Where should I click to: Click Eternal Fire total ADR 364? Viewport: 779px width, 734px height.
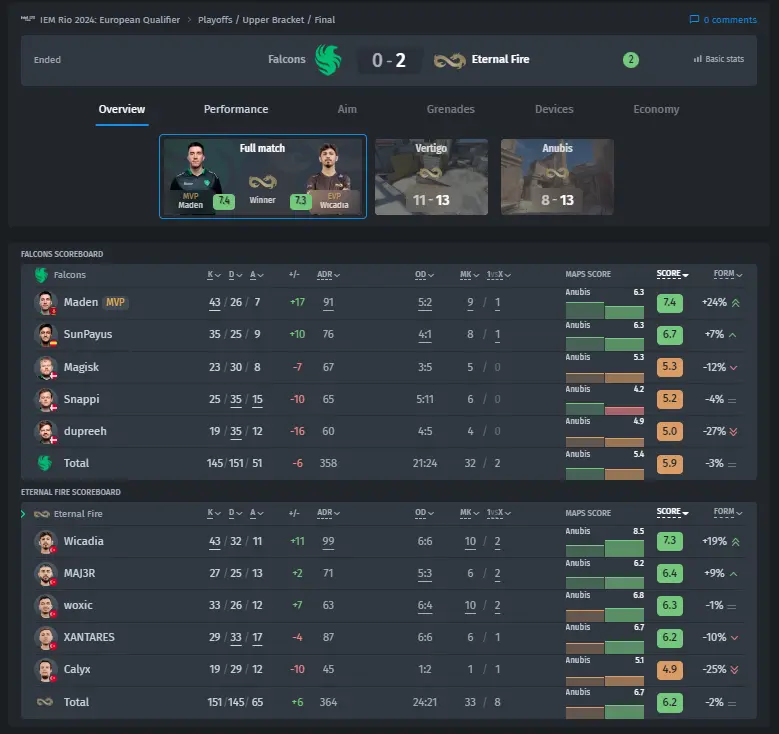pyautogui.click(x=328, y=702)
